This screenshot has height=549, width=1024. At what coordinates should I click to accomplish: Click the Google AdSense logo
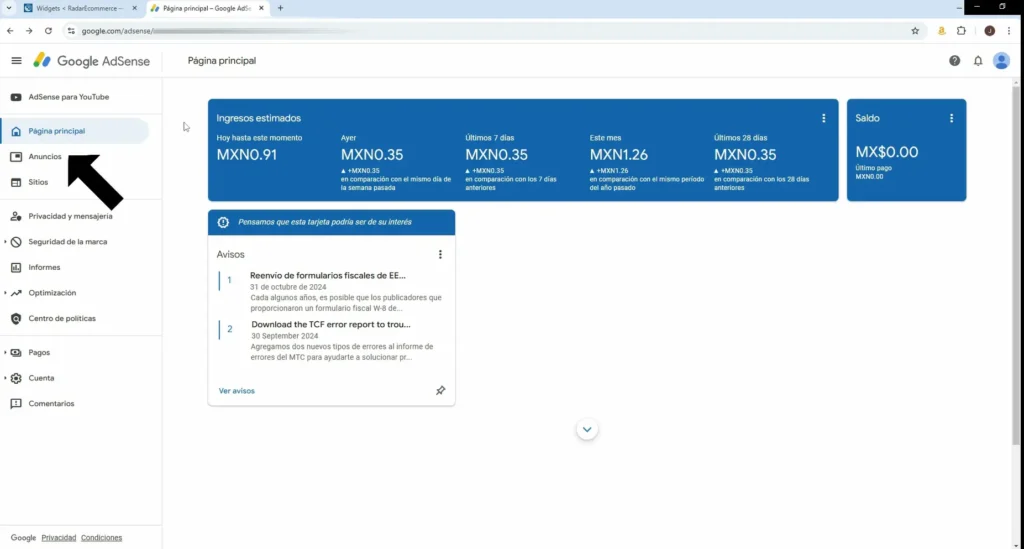point(91,61)
